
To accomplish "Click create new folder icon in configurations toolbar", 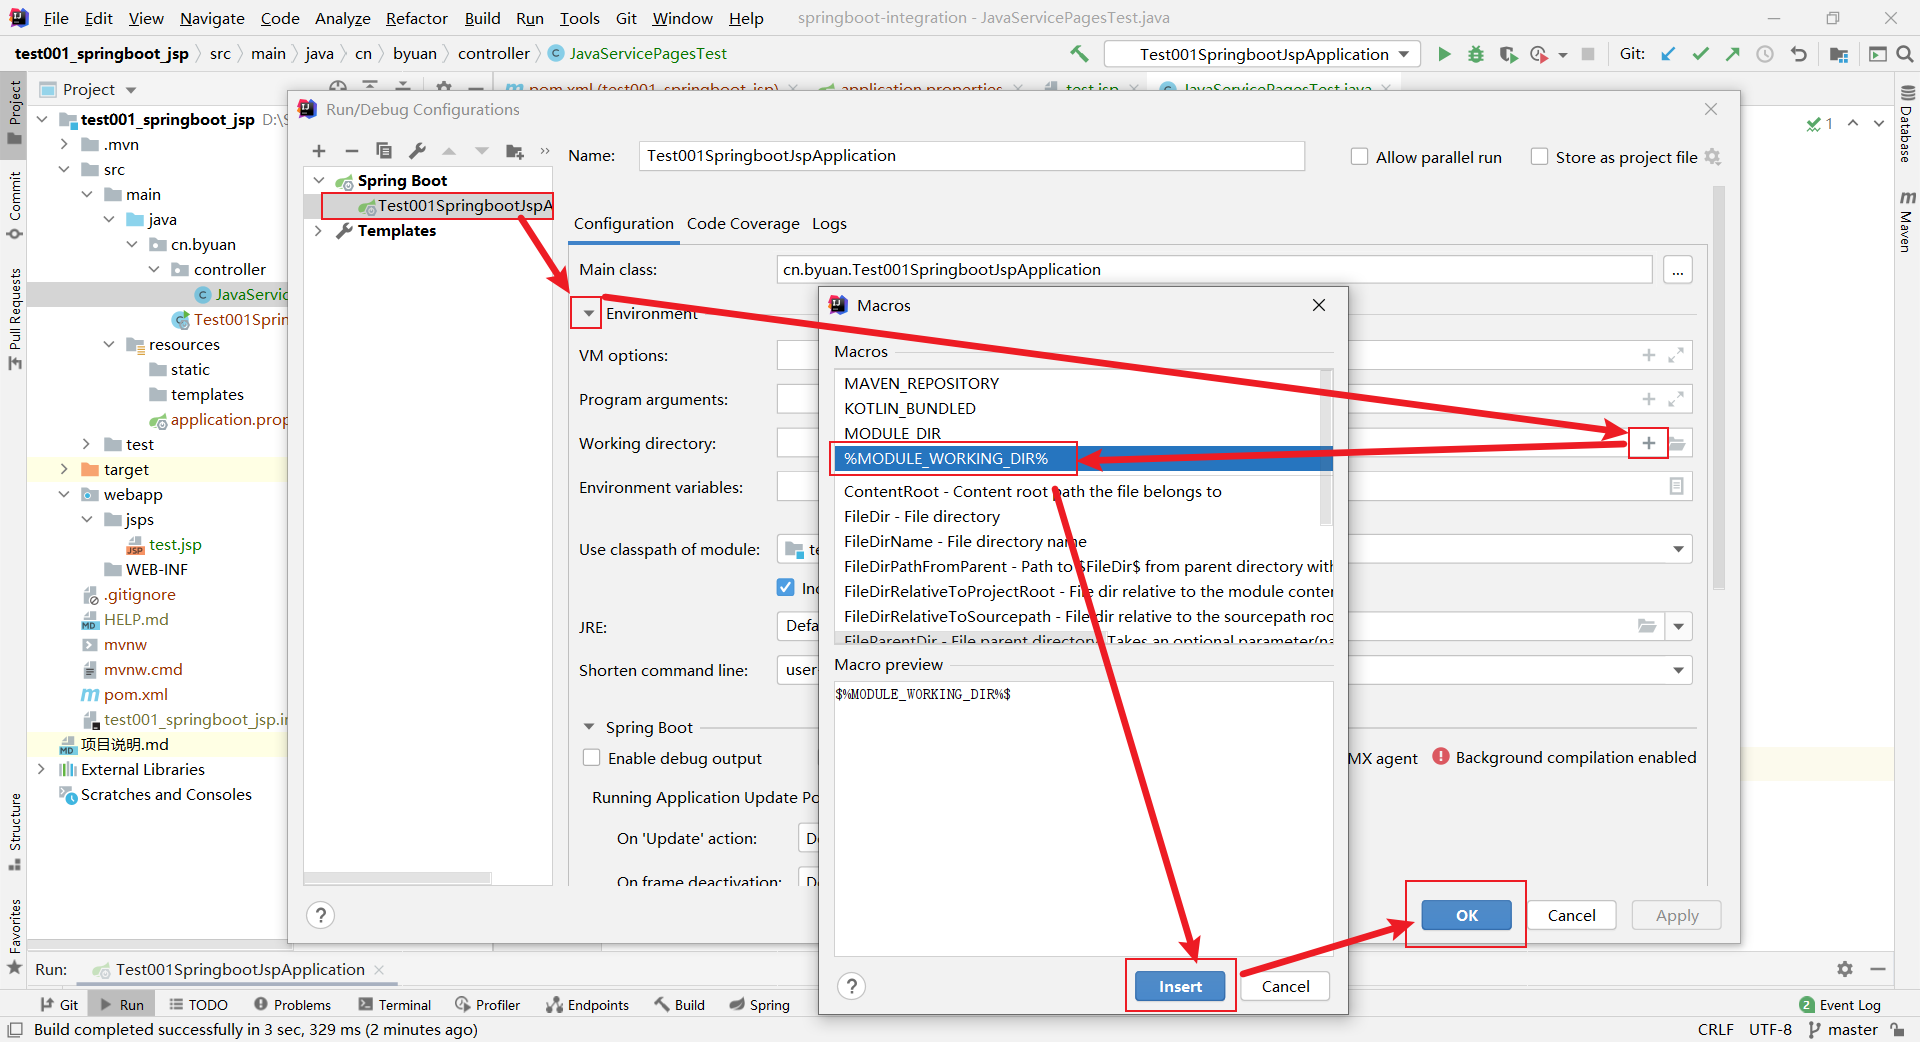I will (514, 151).
